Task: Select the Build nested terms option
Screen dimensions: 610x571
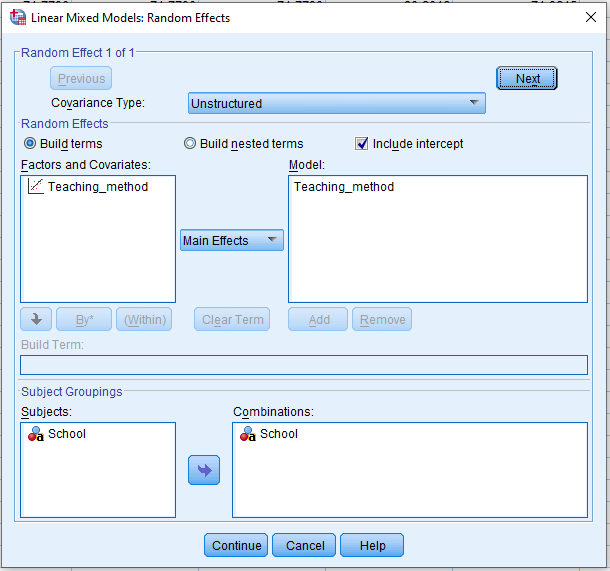Action: coord(190,144)
